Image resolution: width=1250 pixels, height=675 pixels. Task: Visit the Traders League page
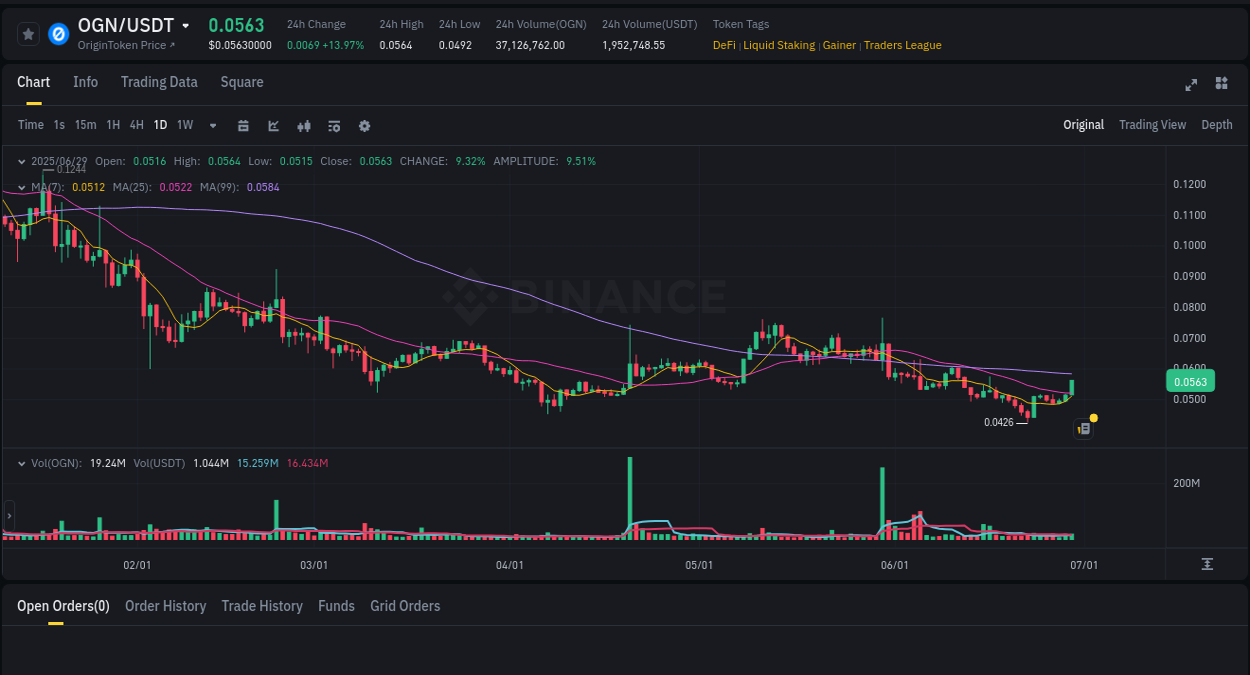(x=902, y=45)
